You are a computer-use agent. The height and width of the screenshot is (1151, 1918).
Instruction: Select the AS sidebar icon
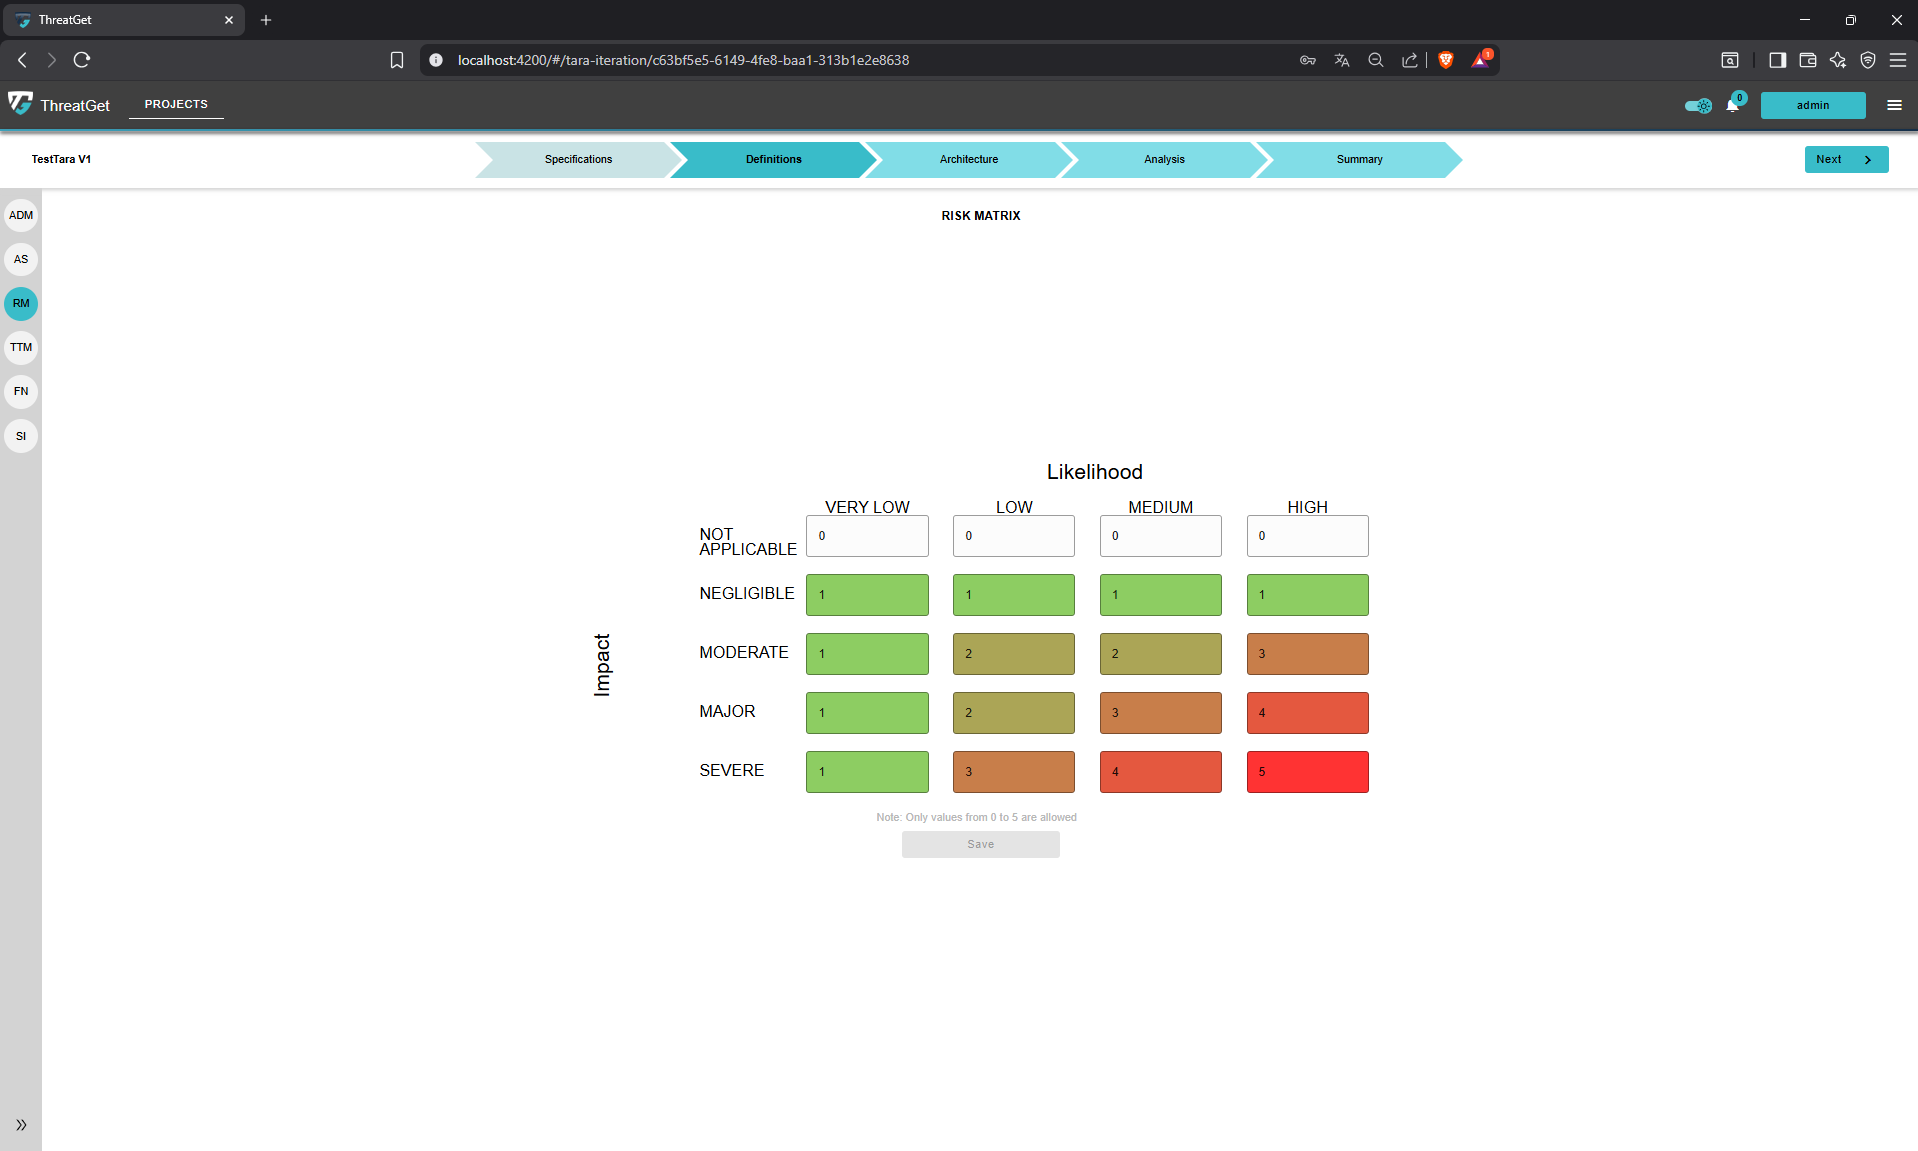click(20, 259)
